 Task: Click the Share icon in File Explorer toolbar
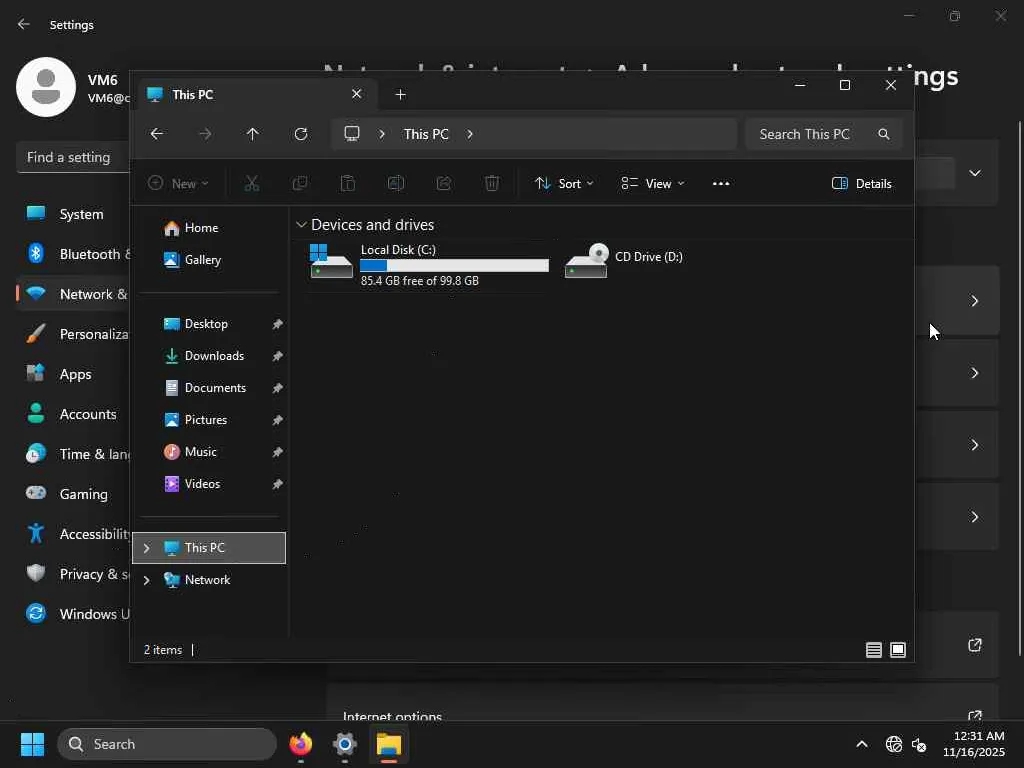pyautogui.click(x=444, y=184)
